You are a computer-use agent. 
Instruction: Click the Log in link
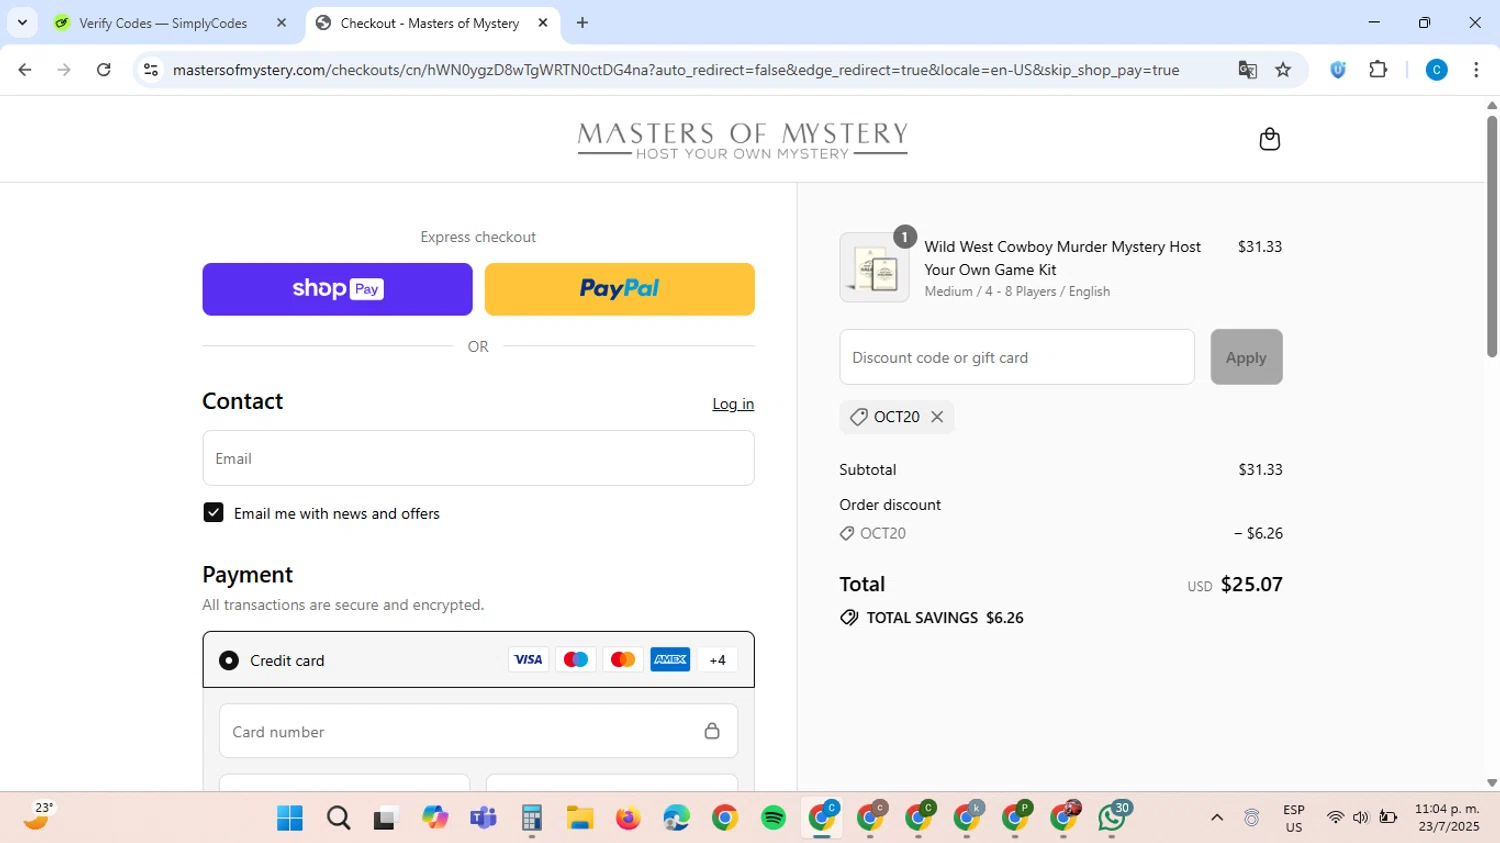733,404
